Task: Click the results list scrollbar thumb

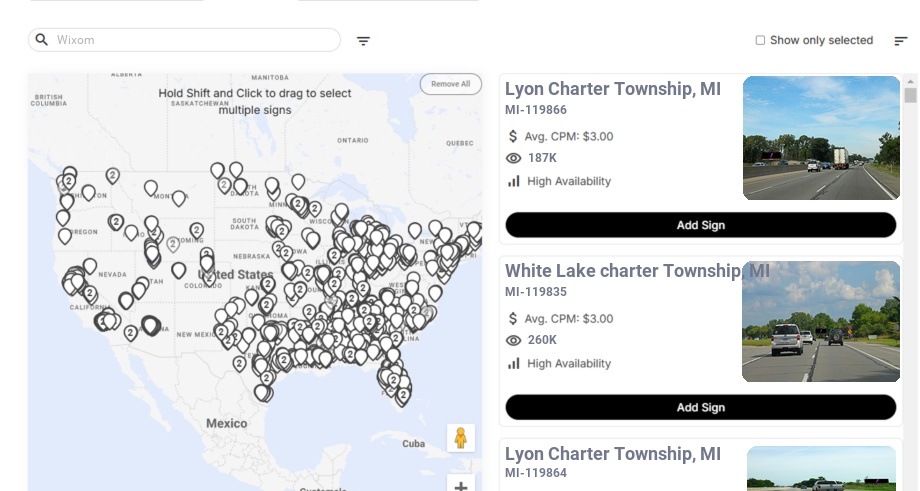Action: tap(910, 96)
